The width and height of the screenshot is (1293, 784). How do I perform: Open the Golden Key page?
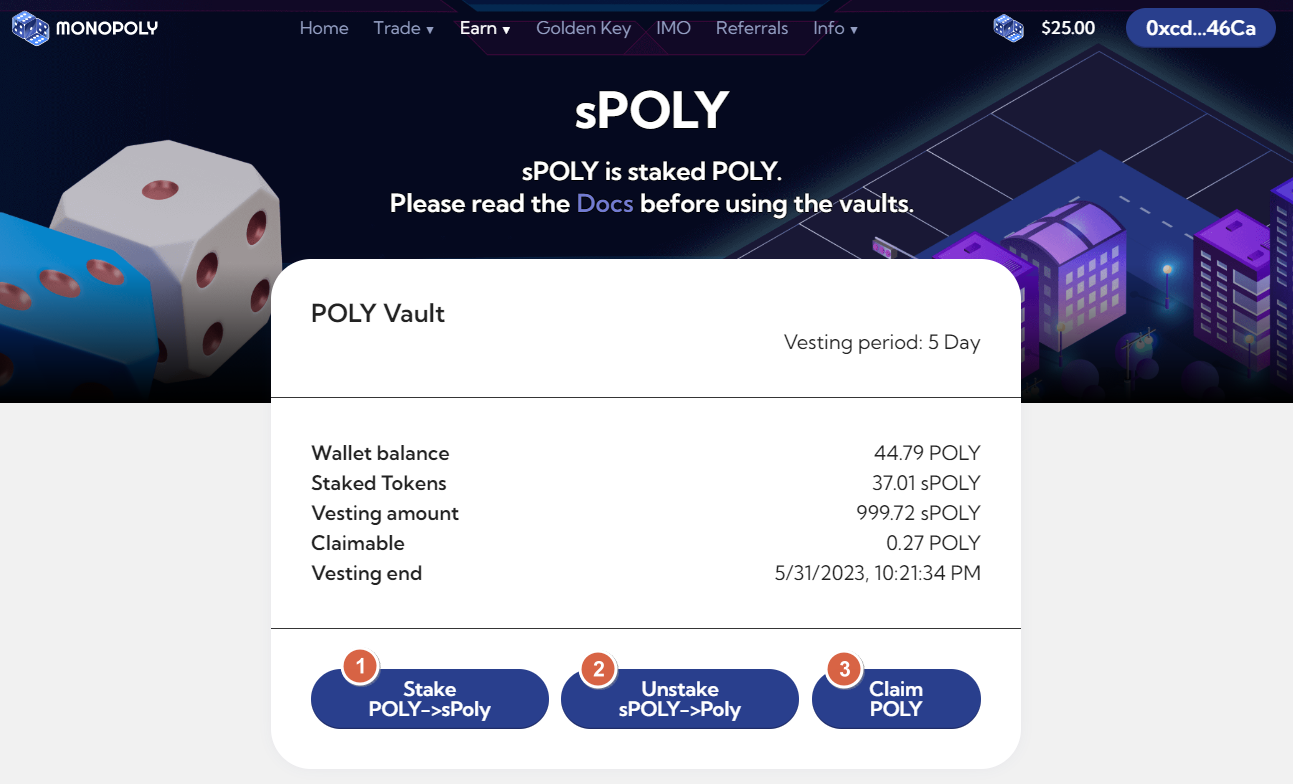click(583, 28)
